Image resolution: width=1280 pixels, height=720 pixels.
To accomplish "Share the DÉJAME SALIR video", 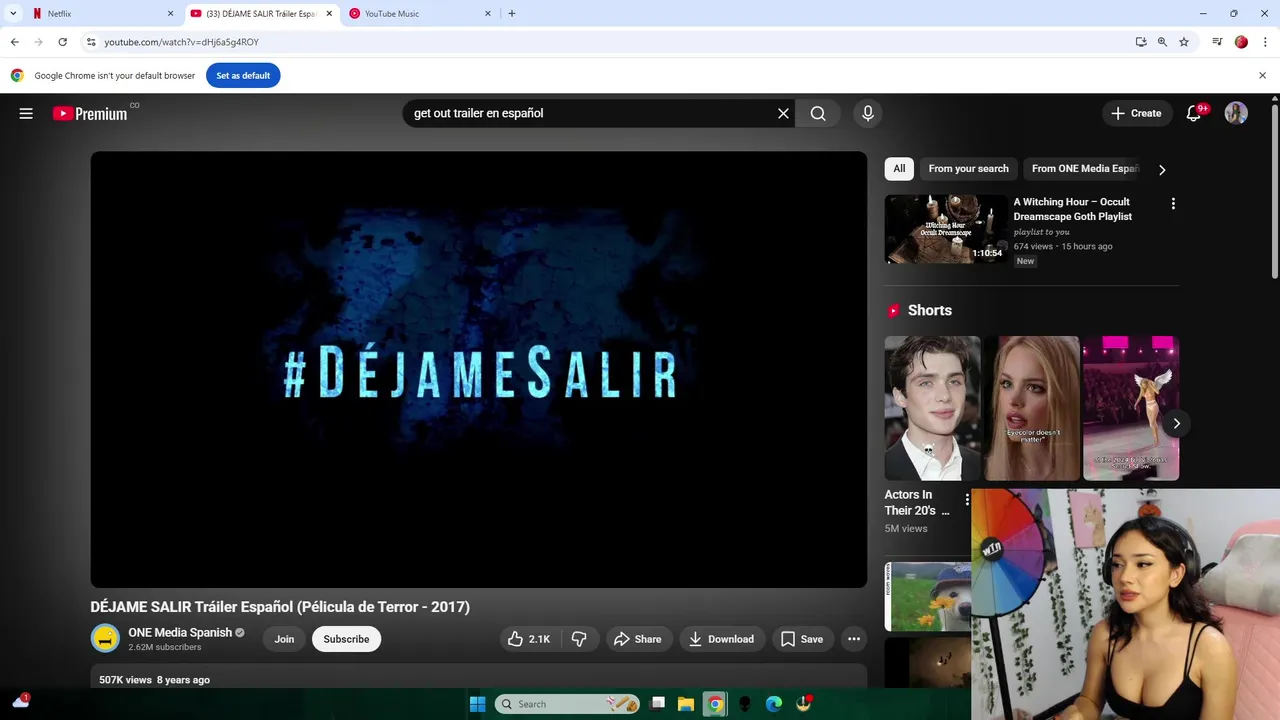I will pos(638,639).
